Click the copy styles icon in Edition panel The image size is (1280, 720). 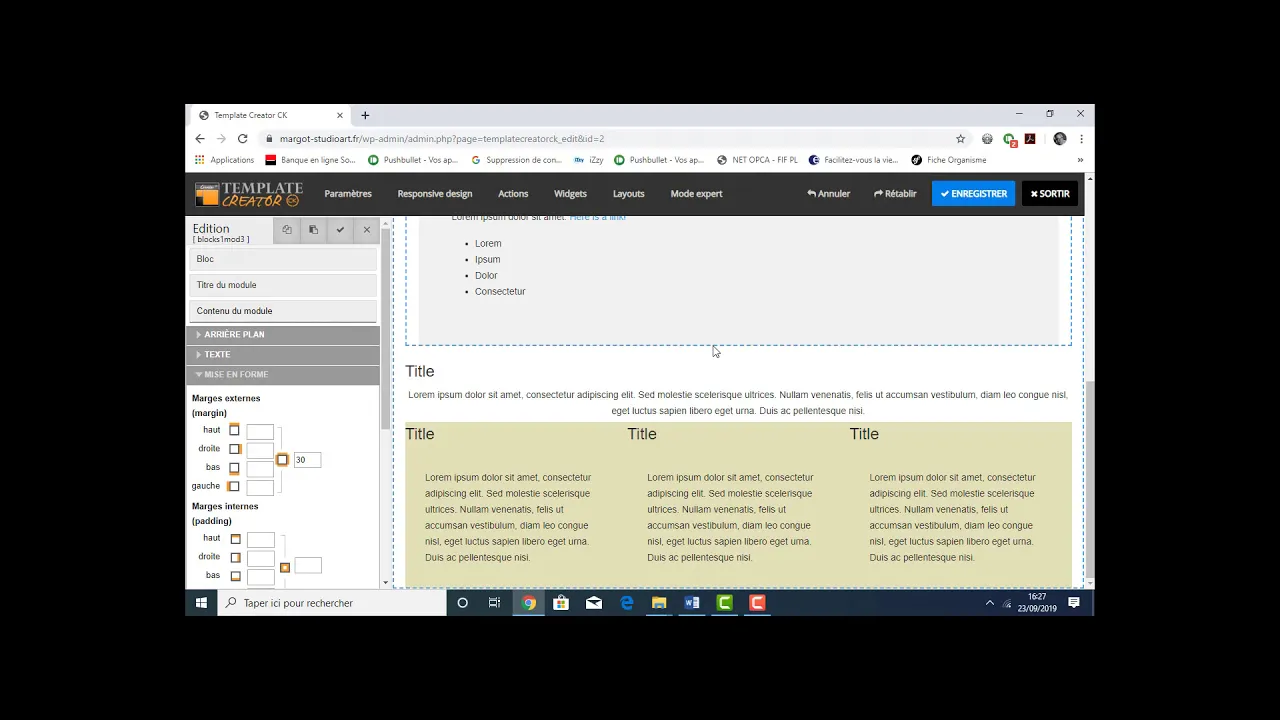pyautogui.click(x=287, y=230)
